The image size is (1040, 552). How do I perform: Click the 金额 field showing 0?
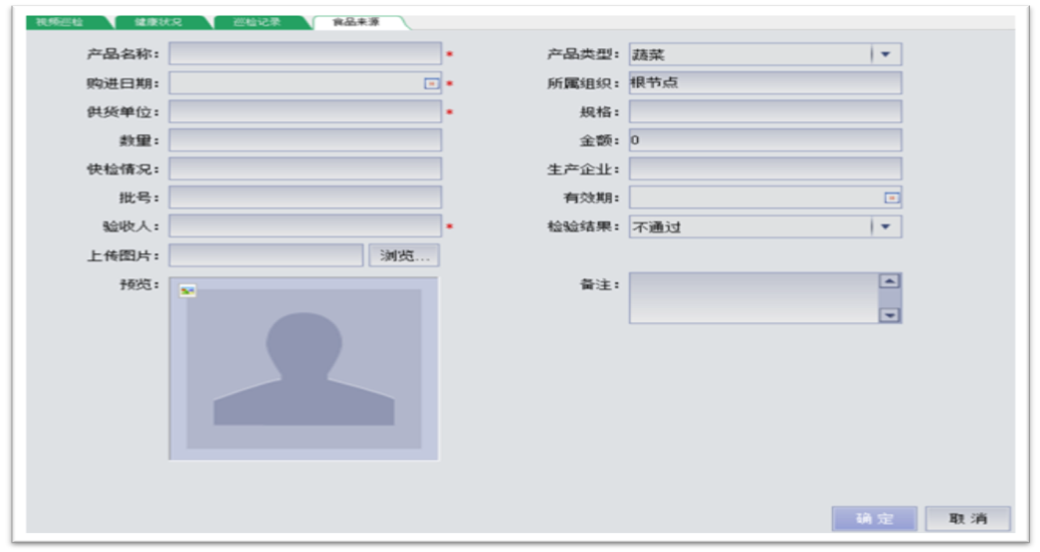[765, 140]
